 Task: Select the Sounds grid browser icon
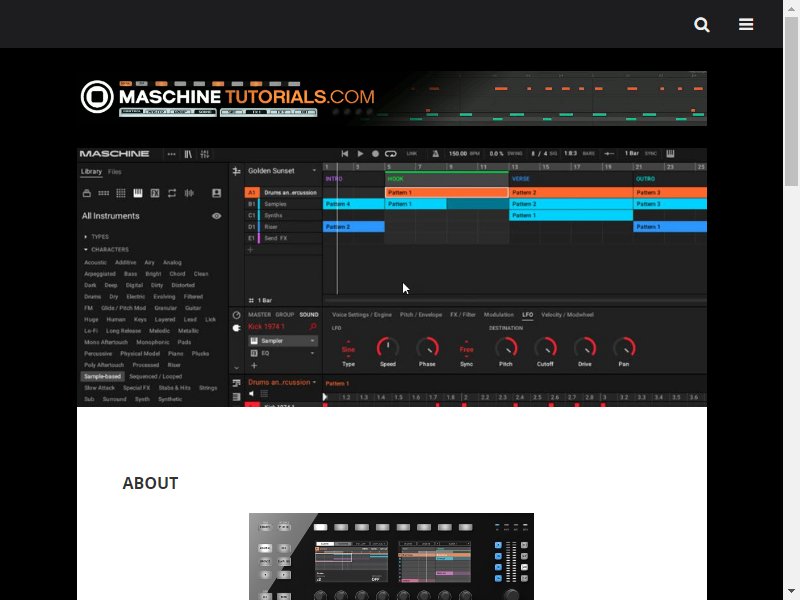[121, 193]
